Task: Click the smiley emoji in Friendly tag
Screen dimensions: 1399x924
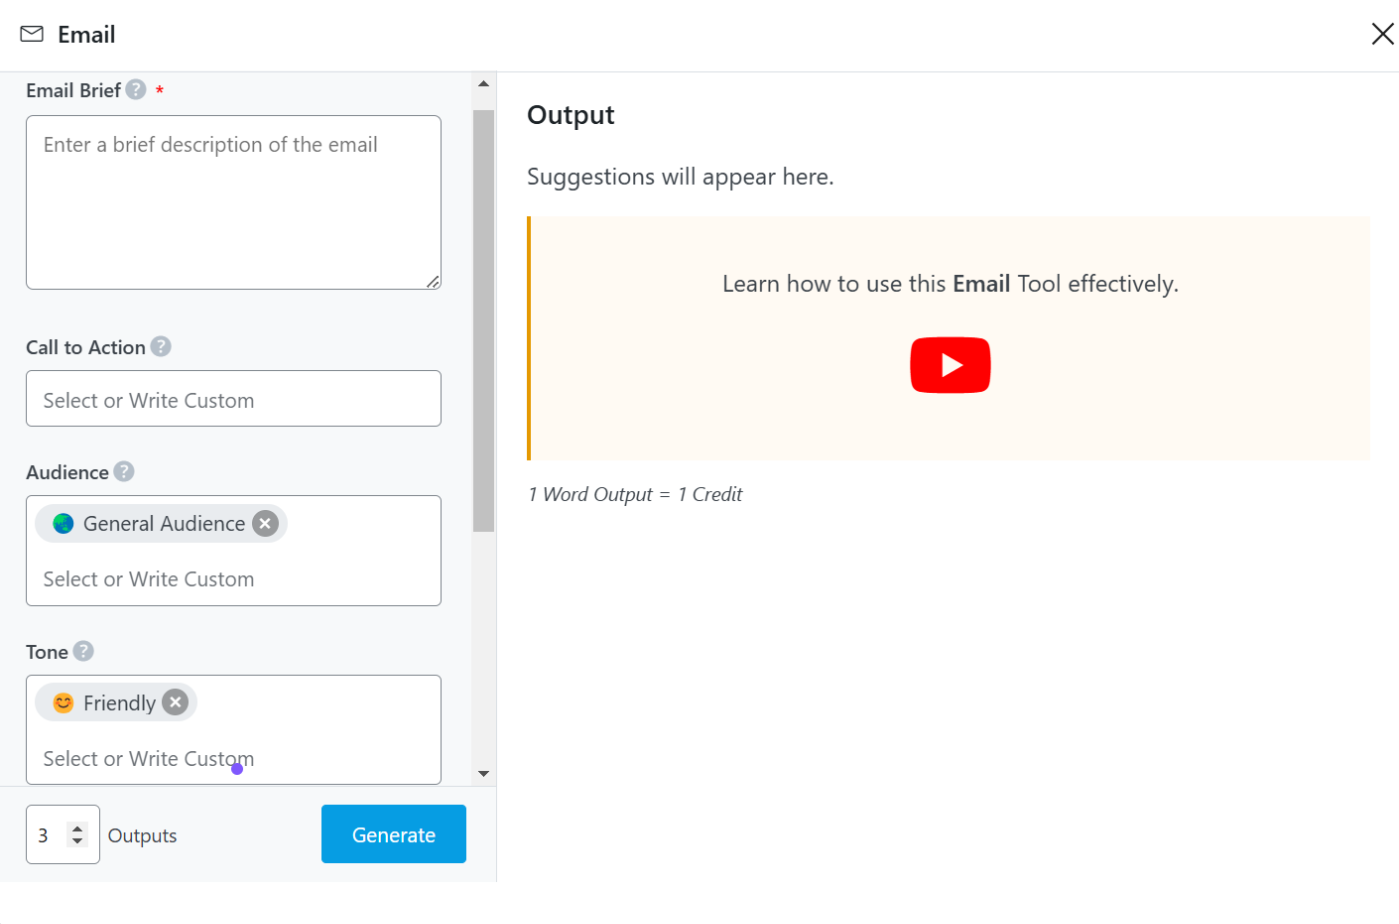Action: [63, 702]
